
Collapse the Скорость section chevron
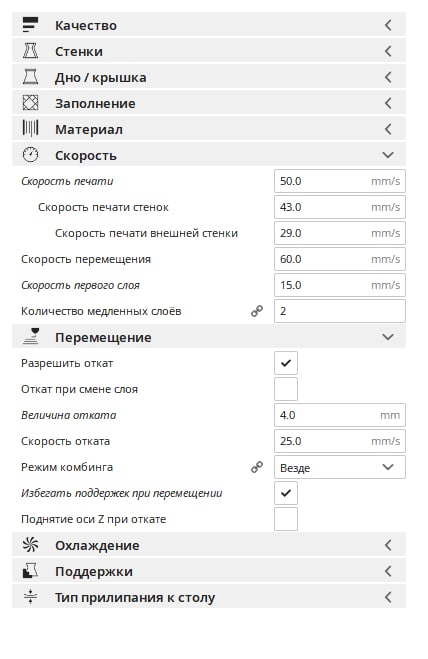(388, 155)
